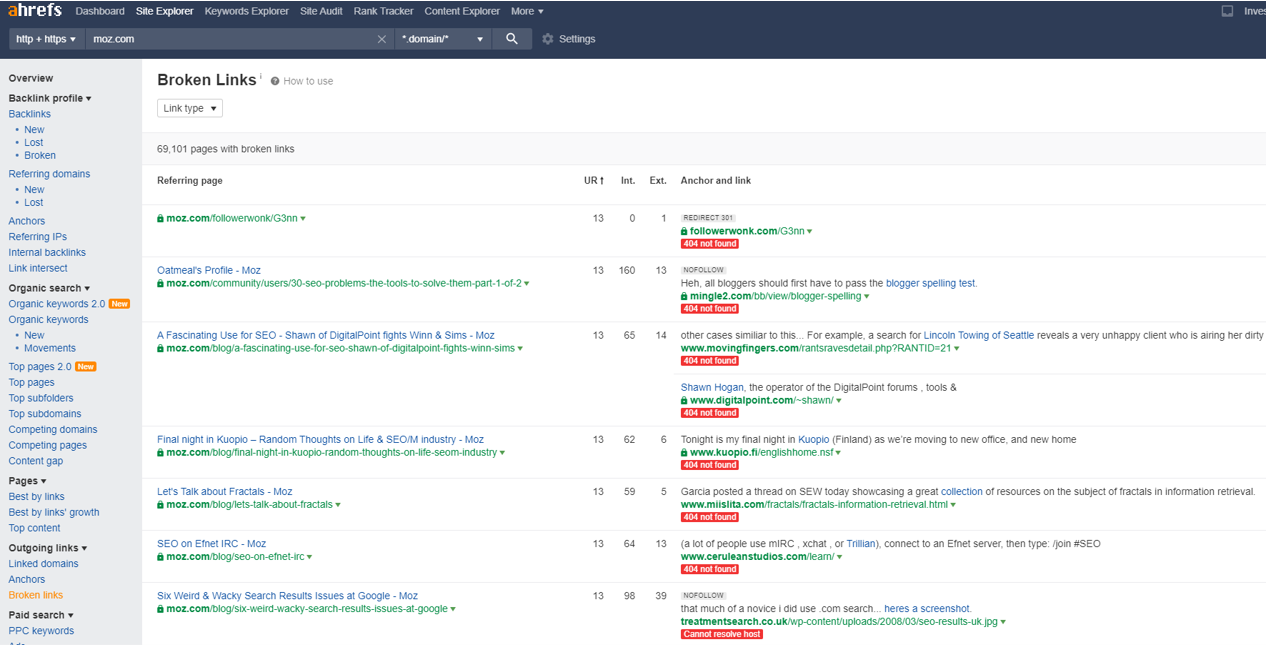
Task: Expand the Link type filter
Action: pyautogui.click(x=189, y=108)
